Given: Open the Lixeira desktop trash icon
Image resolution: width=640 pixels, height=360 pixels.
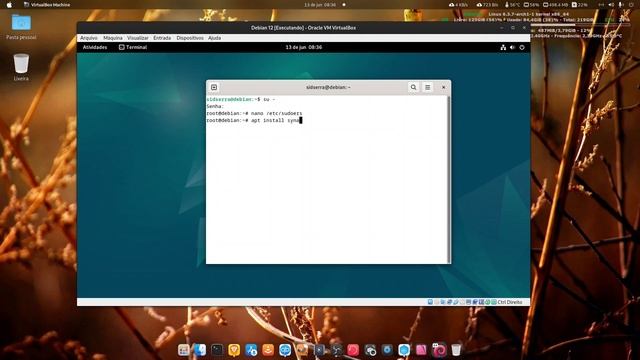Looking at the screenshot, I should tap(21, 67).
